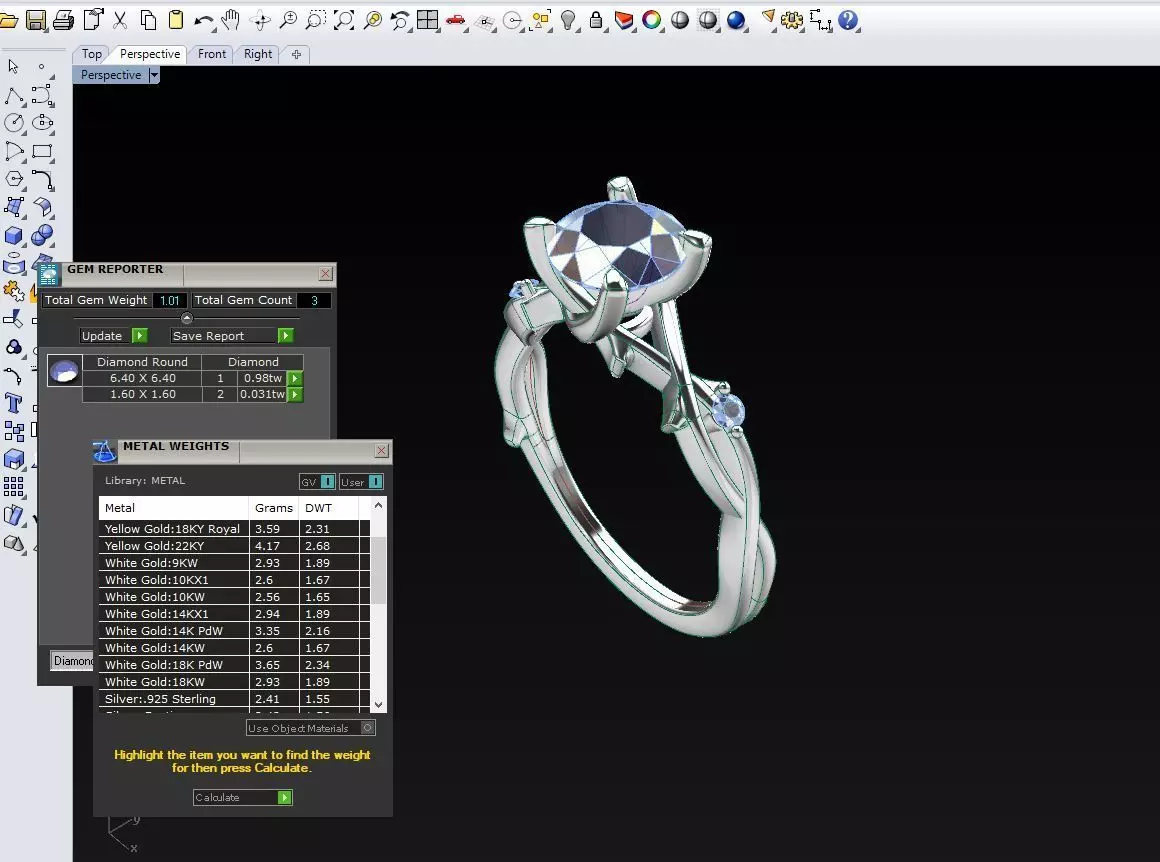Image resolution: width=1160 pixels, height=862 pixels.
Task: Click the Total Gem Count value field
Action: [x=314, y=300]
